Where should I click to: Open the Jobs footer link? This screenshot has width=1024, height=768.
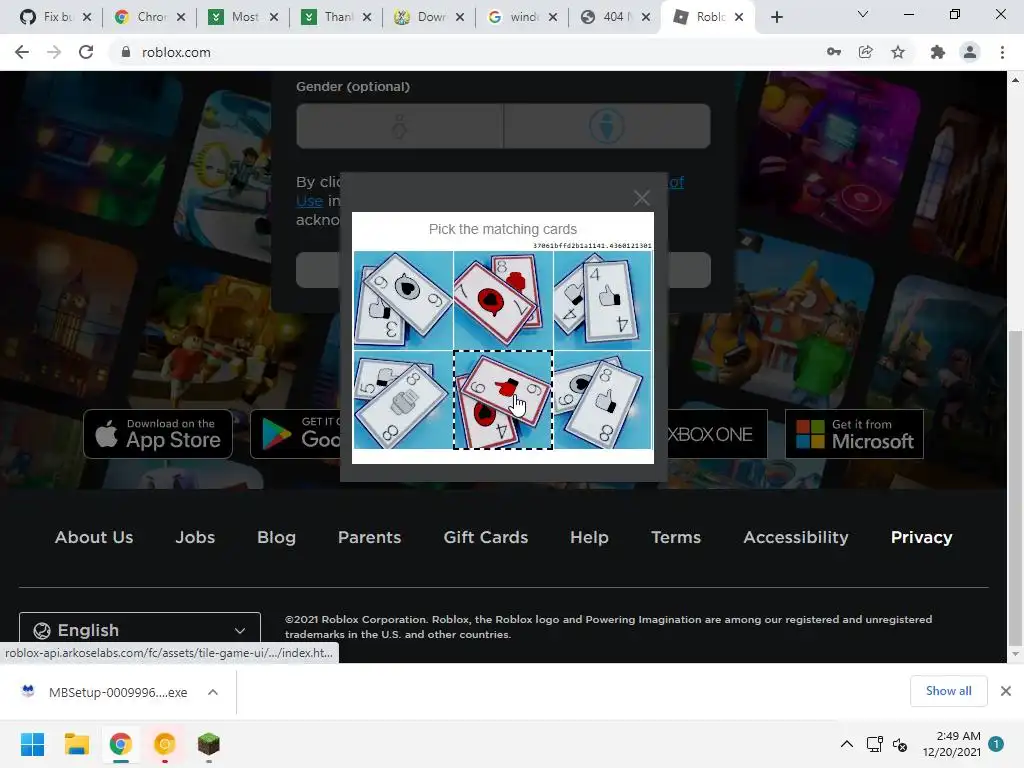[195, 537]
